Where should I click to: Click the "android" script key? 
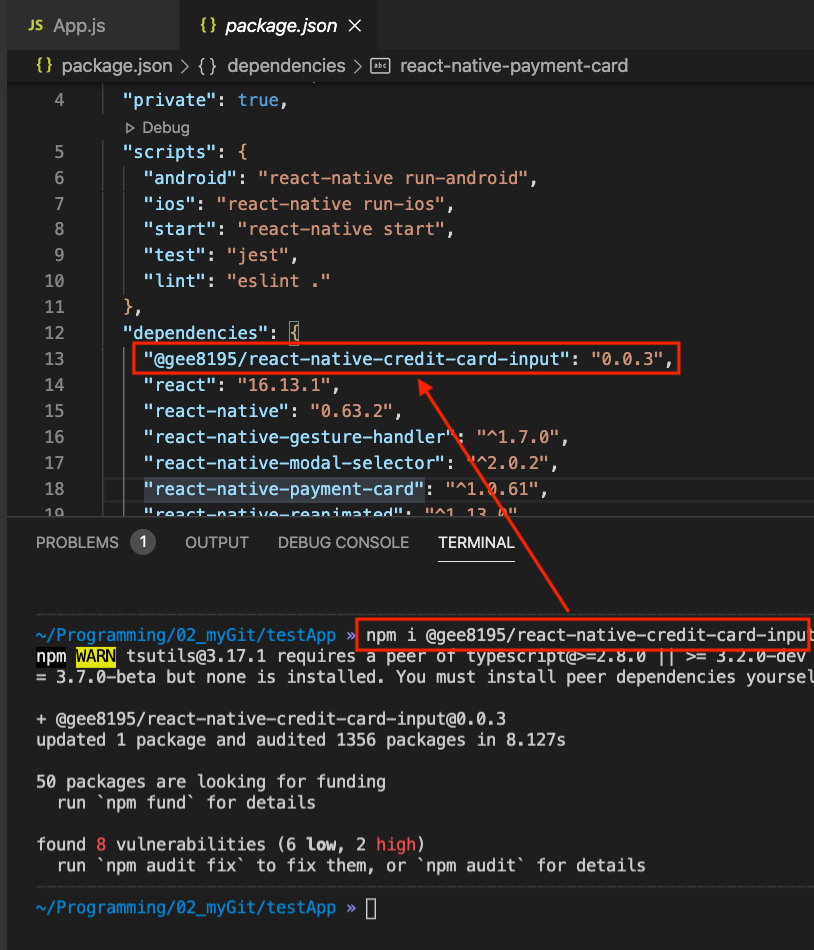(x=190, y=178)
